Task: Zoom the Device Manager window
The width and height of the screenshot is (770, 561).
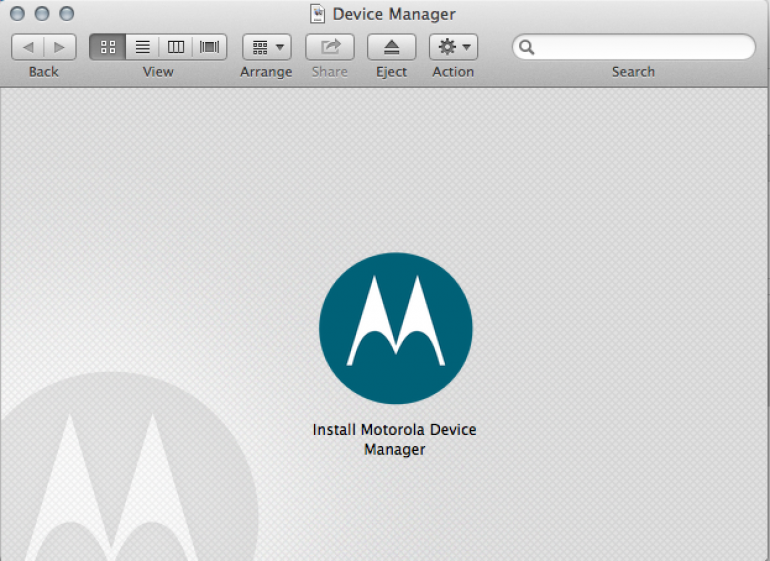Action: (x=66, y=14)
